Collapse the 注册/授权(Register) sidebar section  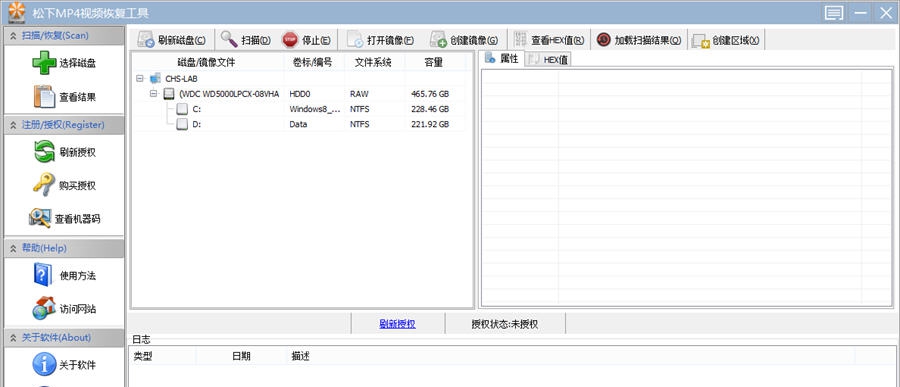coord(13,125)
